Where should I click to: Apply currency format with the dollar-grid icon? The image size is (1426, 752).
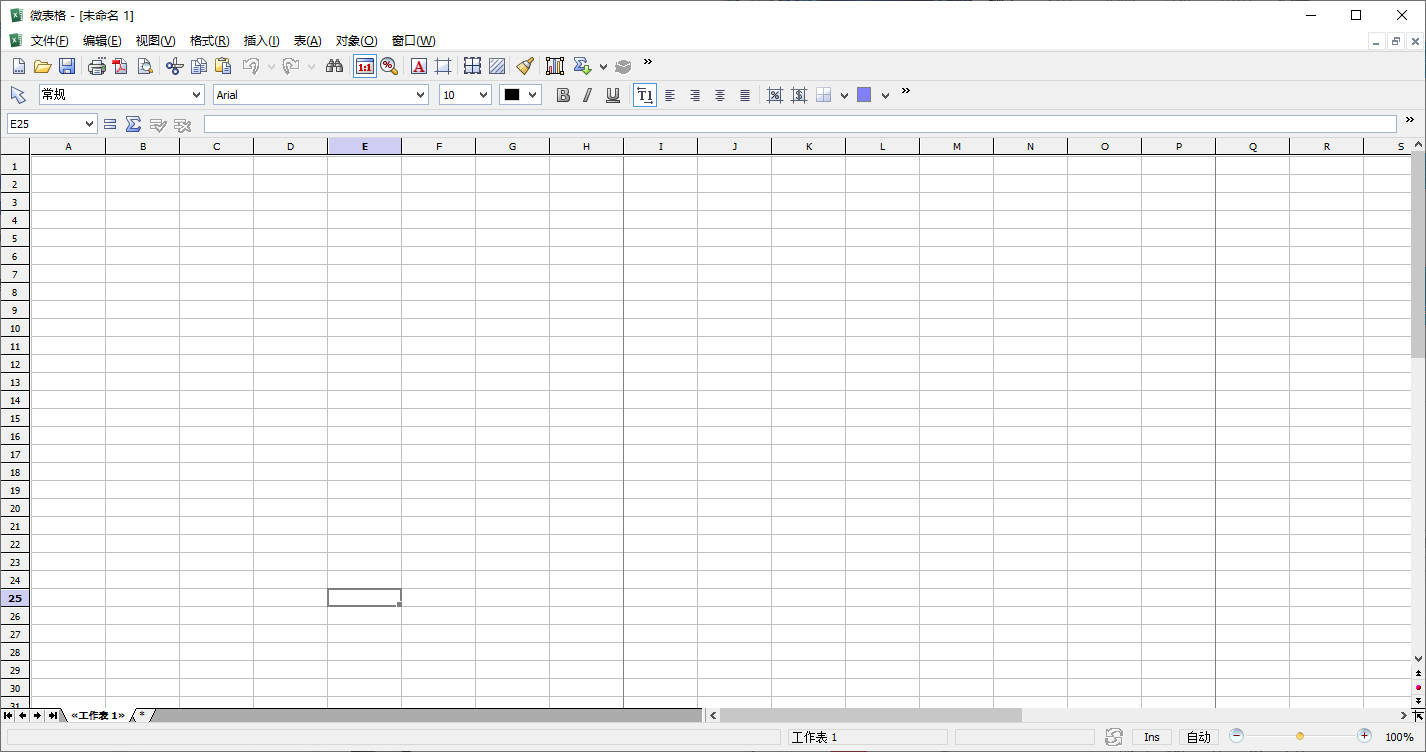click(799, 95)
